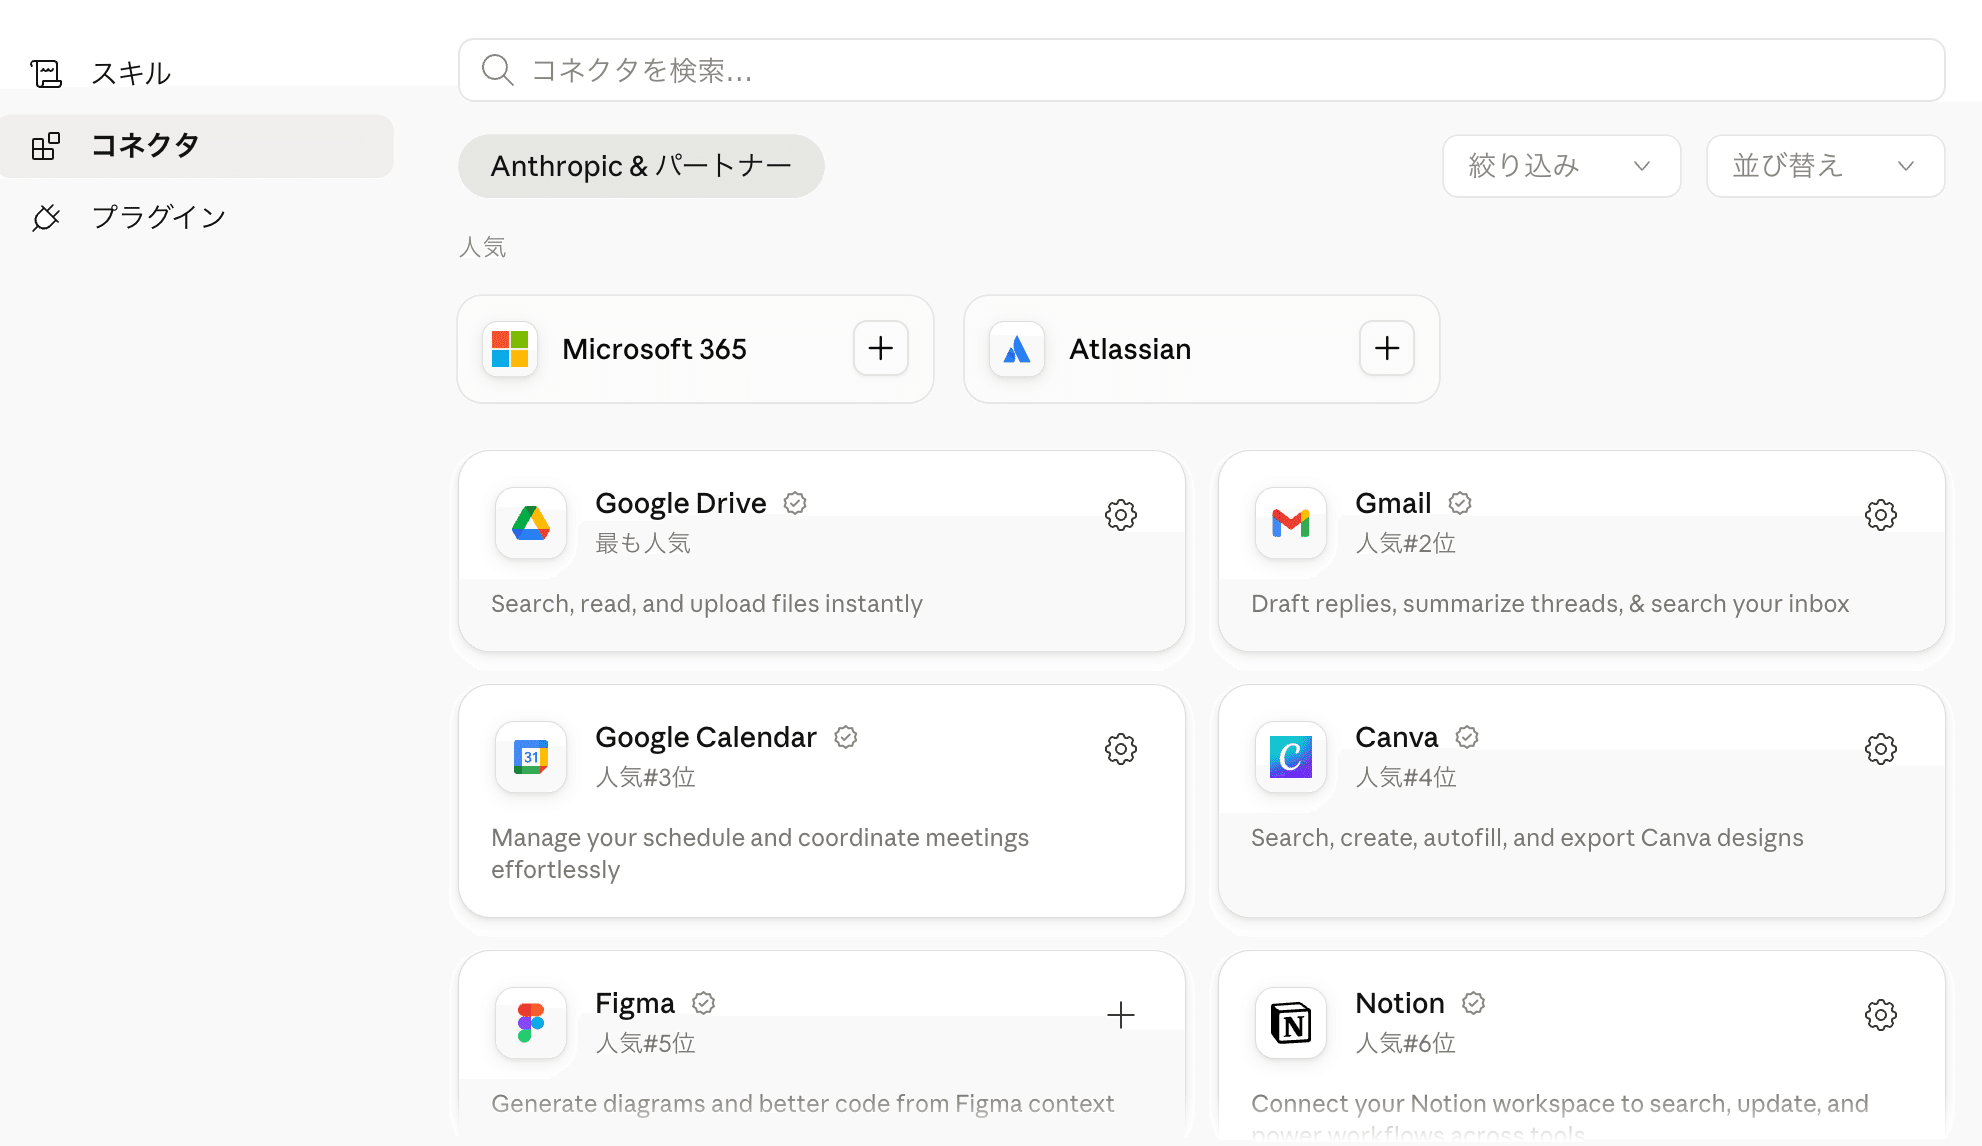Screen dimensions: 1982x1146
Task: Open the Figma connector title
Action: [635, 1003]
